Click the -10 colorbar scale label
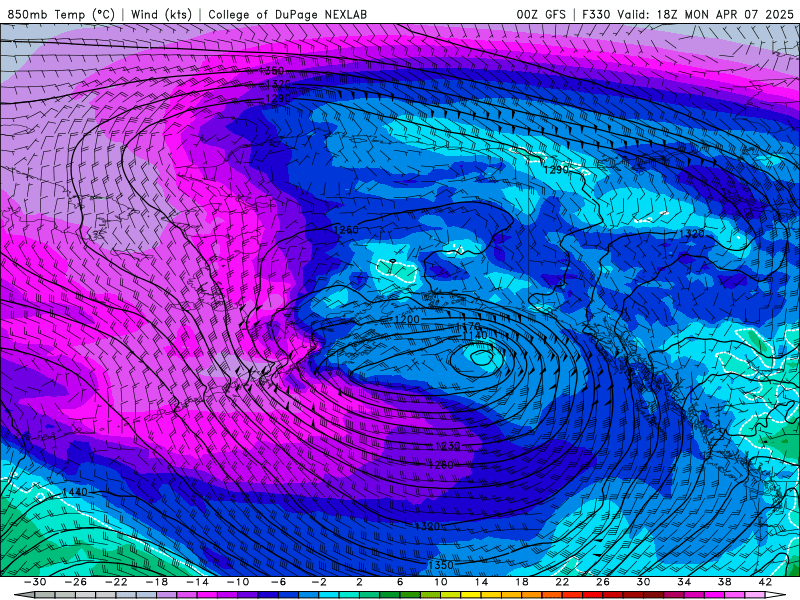The width and height of the screenshot is (800, 600). (238, 582)
